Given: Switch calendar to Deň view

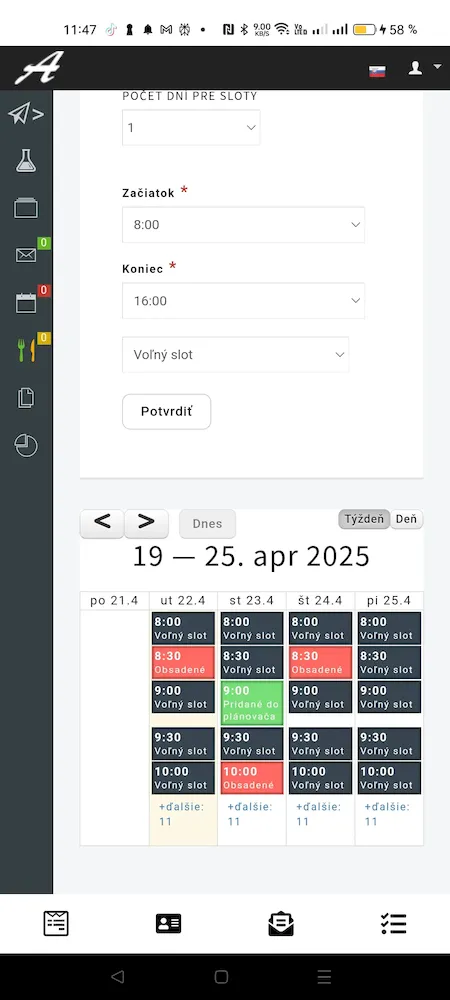Looking at the screenshot, I should [x=406, y=519].
